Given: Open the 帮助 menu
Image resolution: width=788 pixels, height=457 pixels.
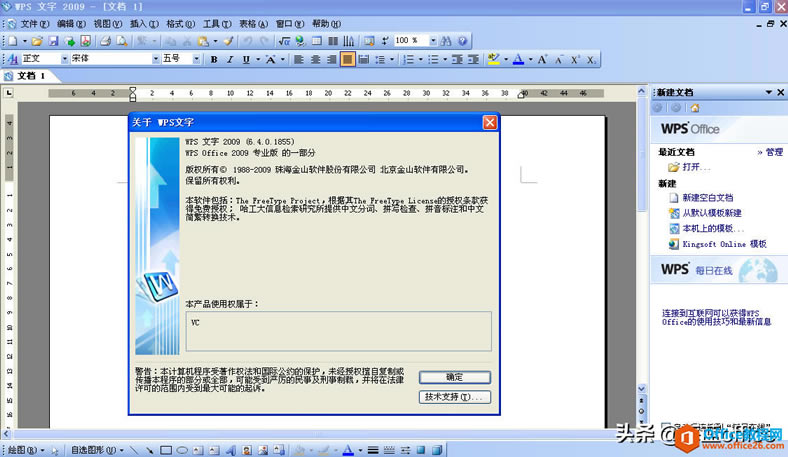Looking at the screenshot, I should click(x=326, y=24).
